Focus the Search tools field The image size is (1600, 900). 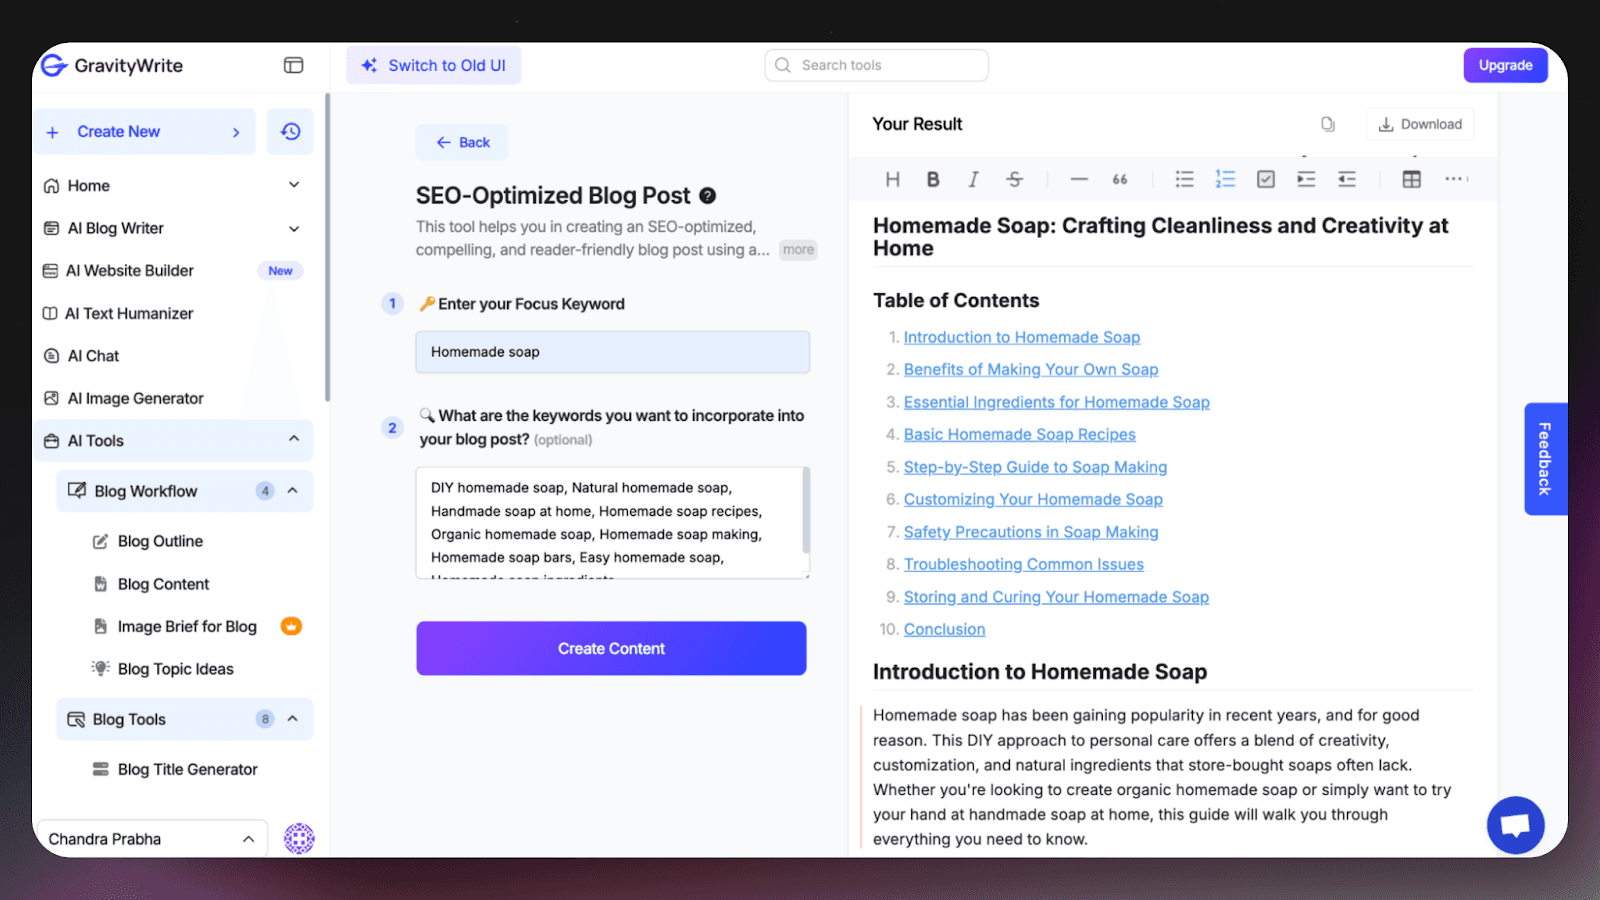pyautogui.click(x=877, y=65)
